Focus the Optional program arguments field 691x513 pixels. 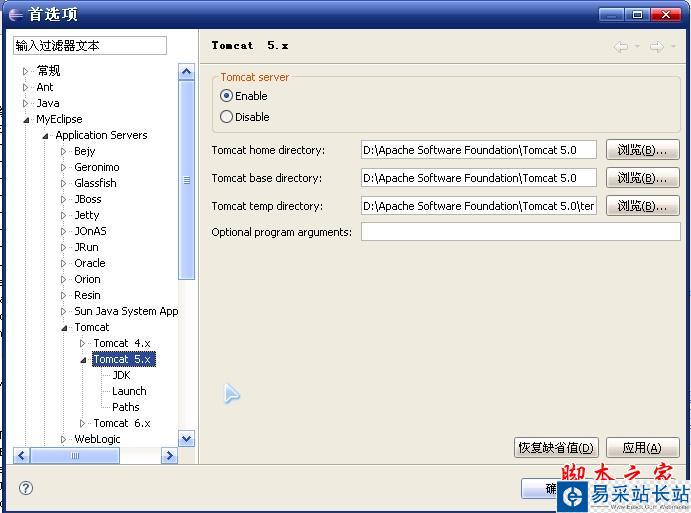[520, 232]
